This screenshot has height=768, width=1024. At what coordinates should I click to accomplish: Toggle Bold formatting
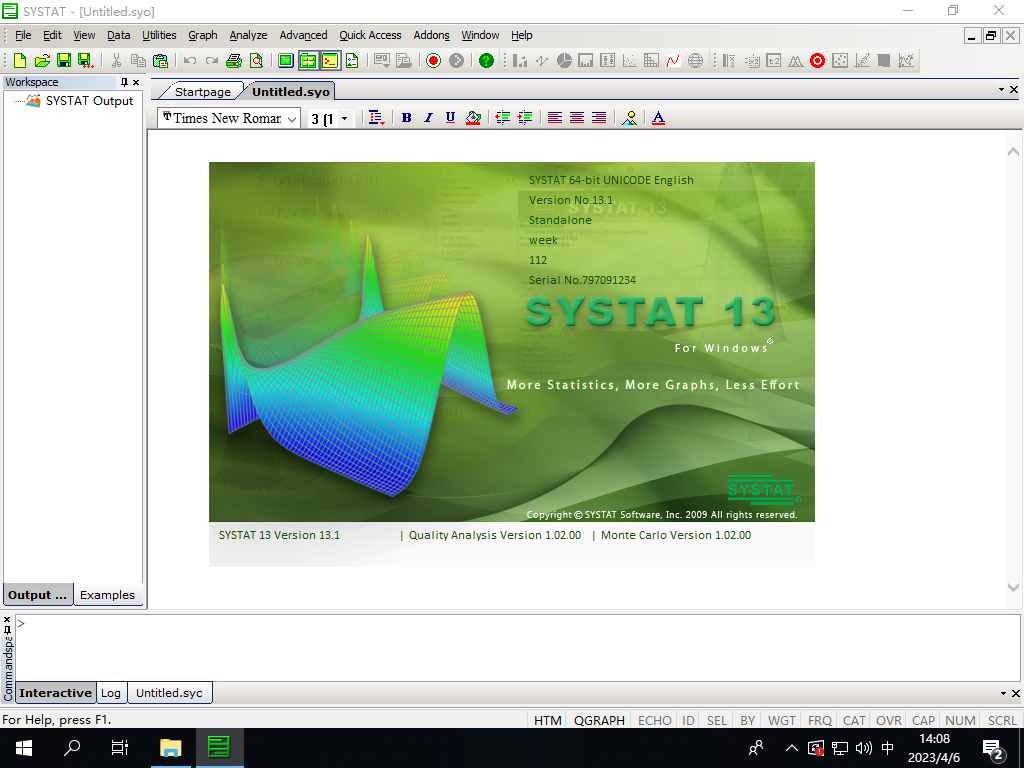[406, 118]
